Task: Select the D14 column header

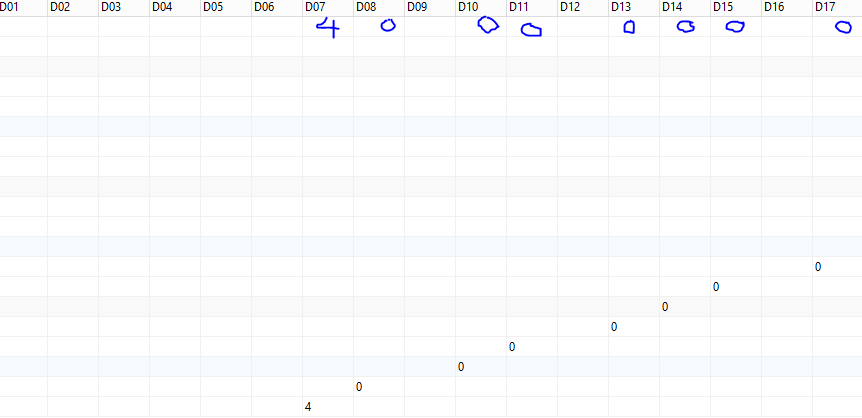Action: [685, 8]
